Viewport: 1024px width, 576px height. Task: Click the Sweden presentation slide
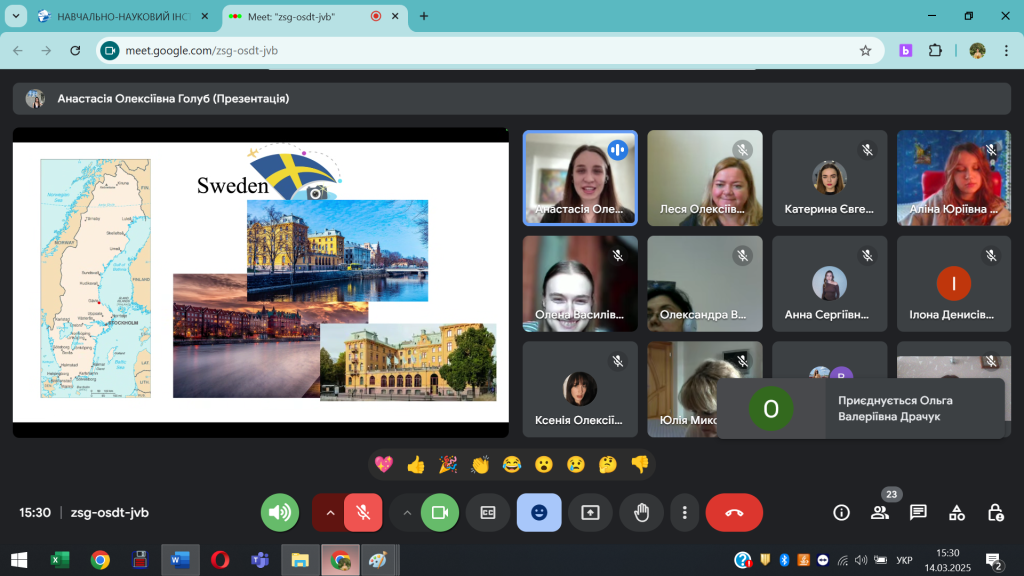(x=260, y=283)
